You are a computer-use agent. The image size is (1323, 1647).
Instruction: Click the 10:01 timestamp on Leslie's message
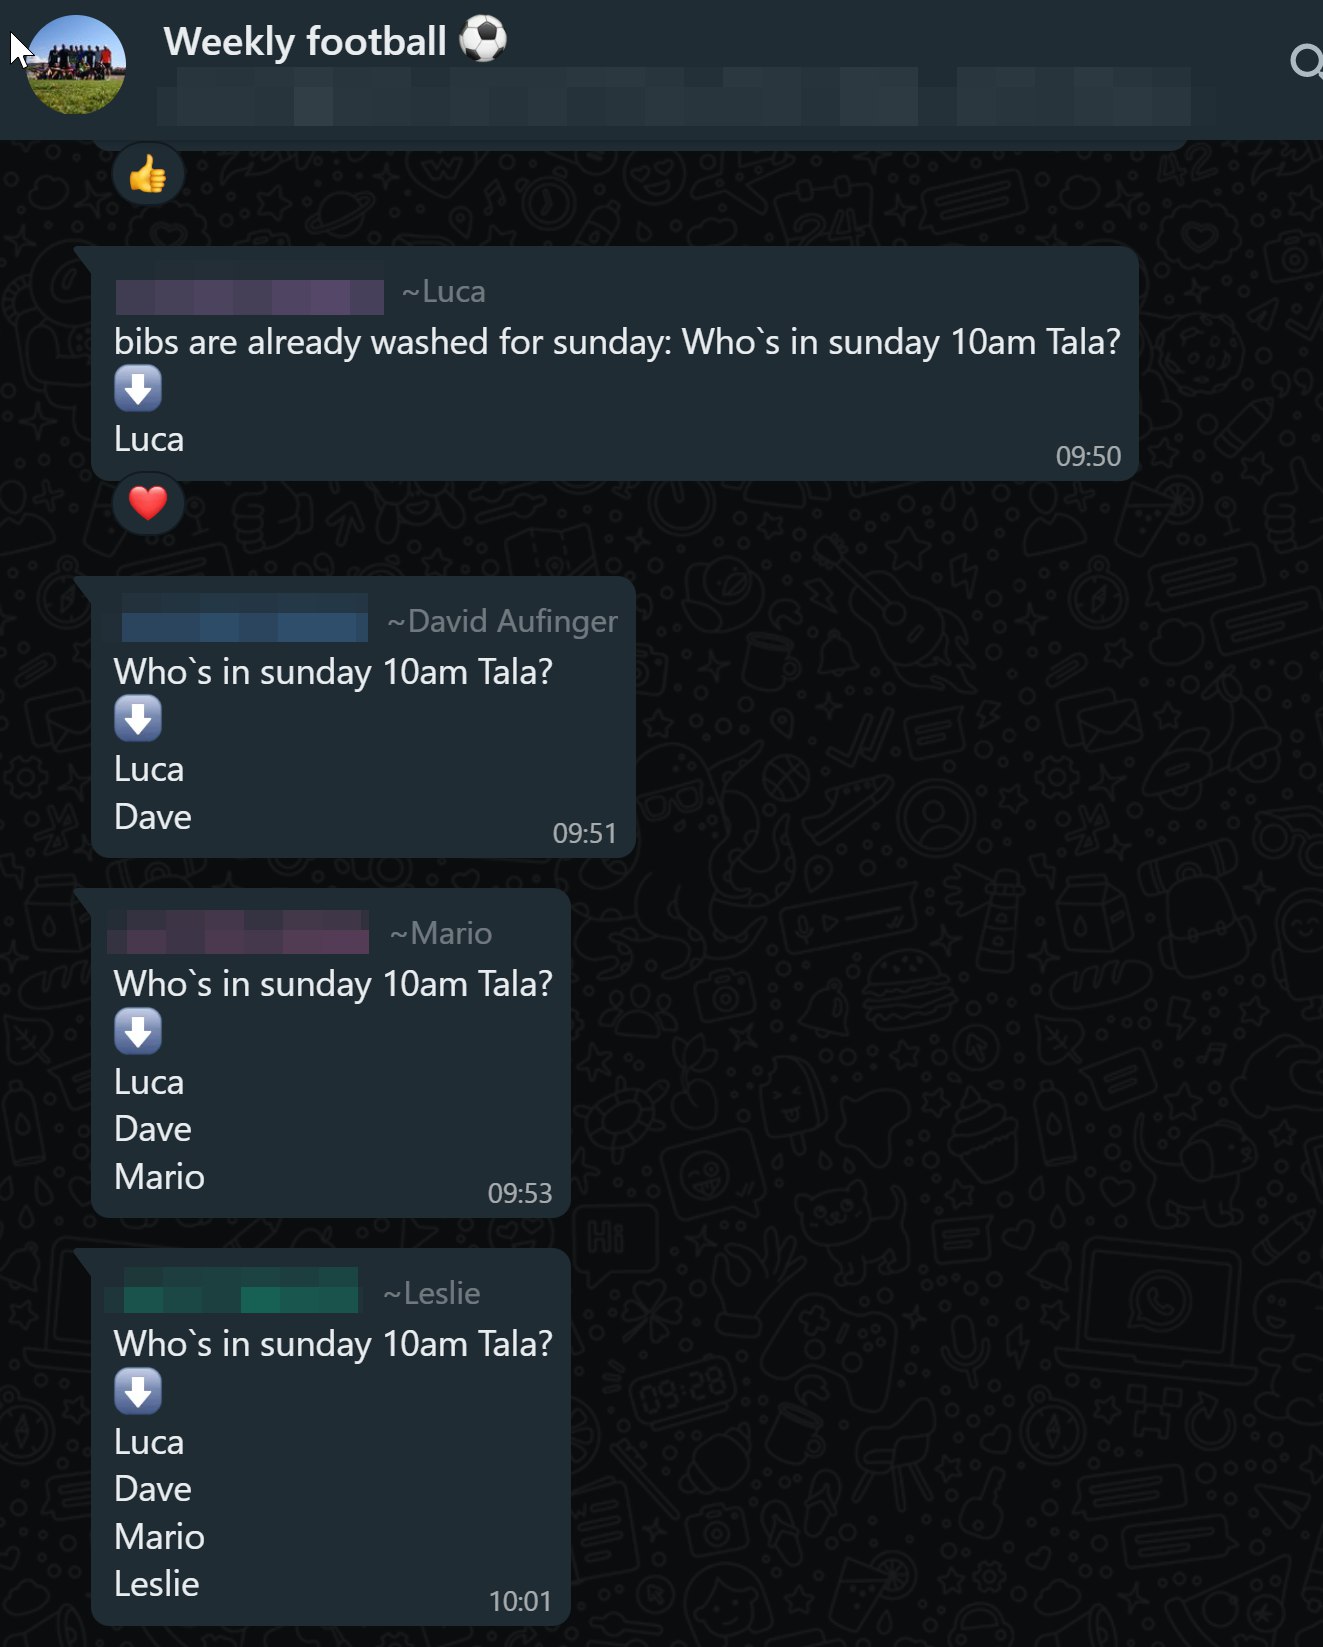[520, 1602]
